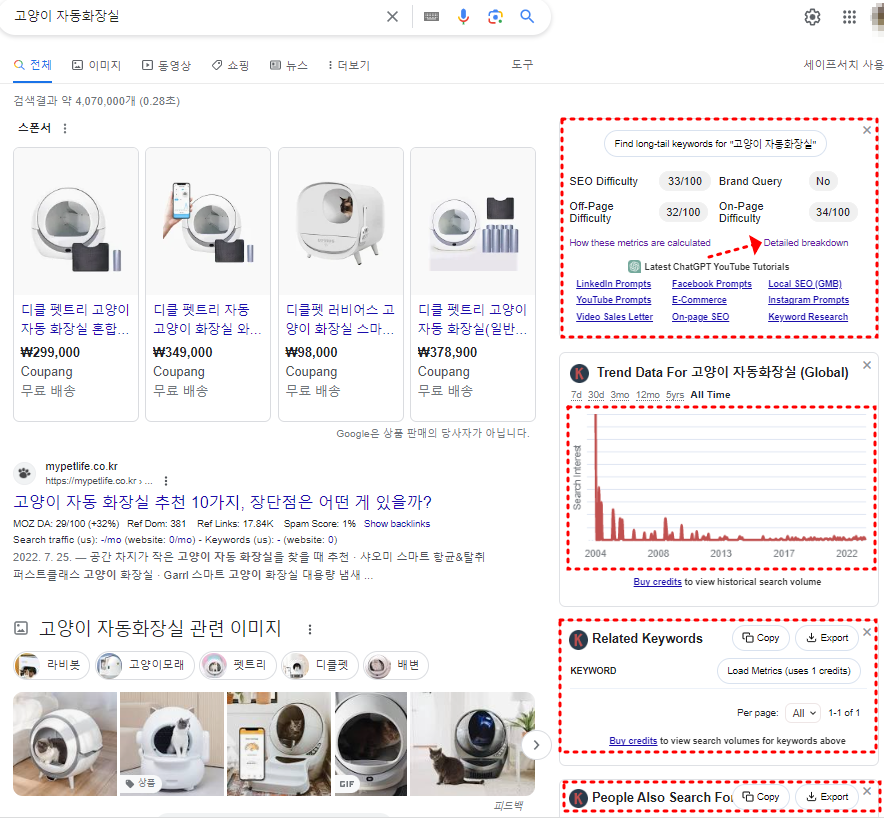Select the 12mo trend range

click(648, 395)
